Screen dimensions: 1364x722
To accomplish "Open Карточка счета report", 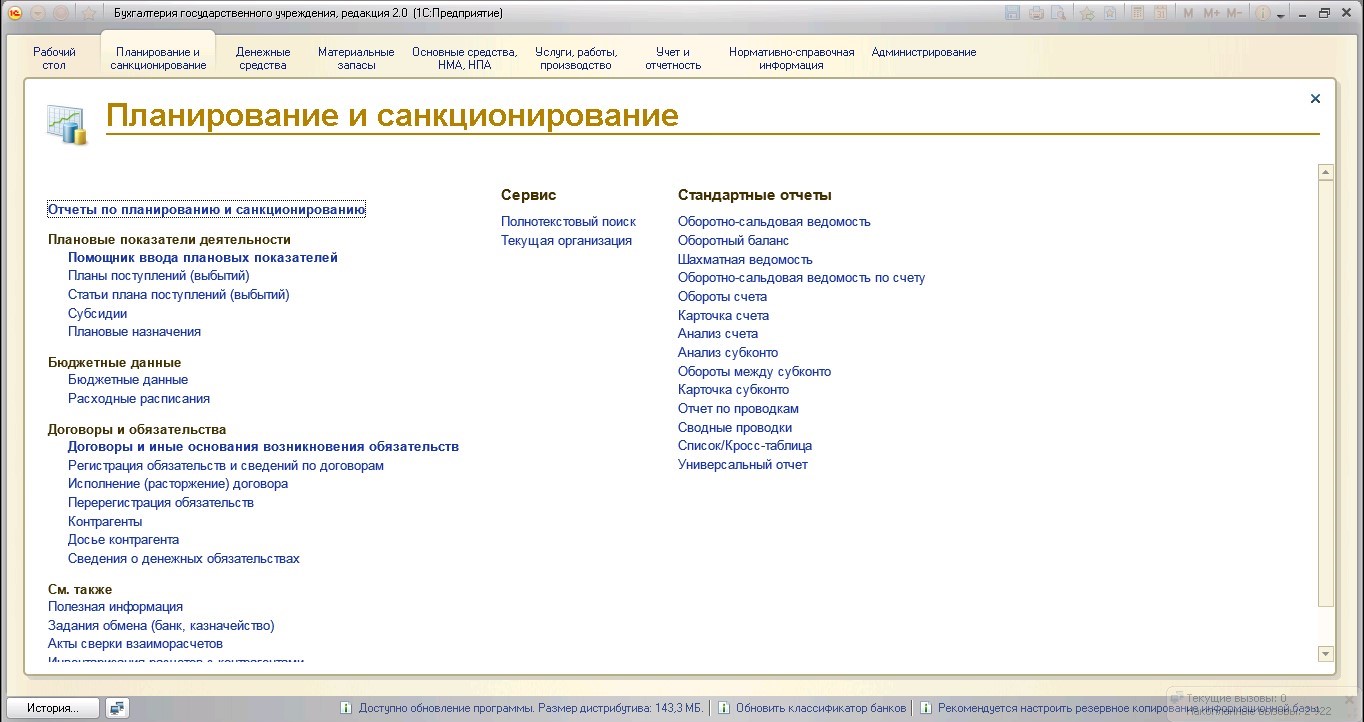I will point(723,315).
